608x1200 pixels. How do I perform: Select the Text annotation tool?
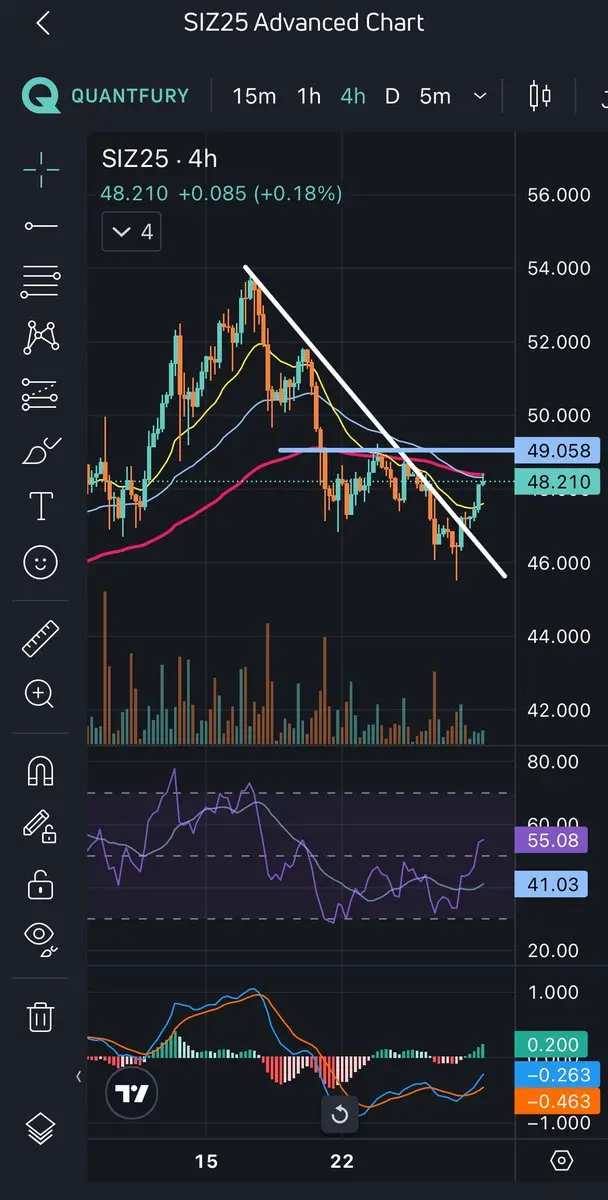tap(41, 507)
